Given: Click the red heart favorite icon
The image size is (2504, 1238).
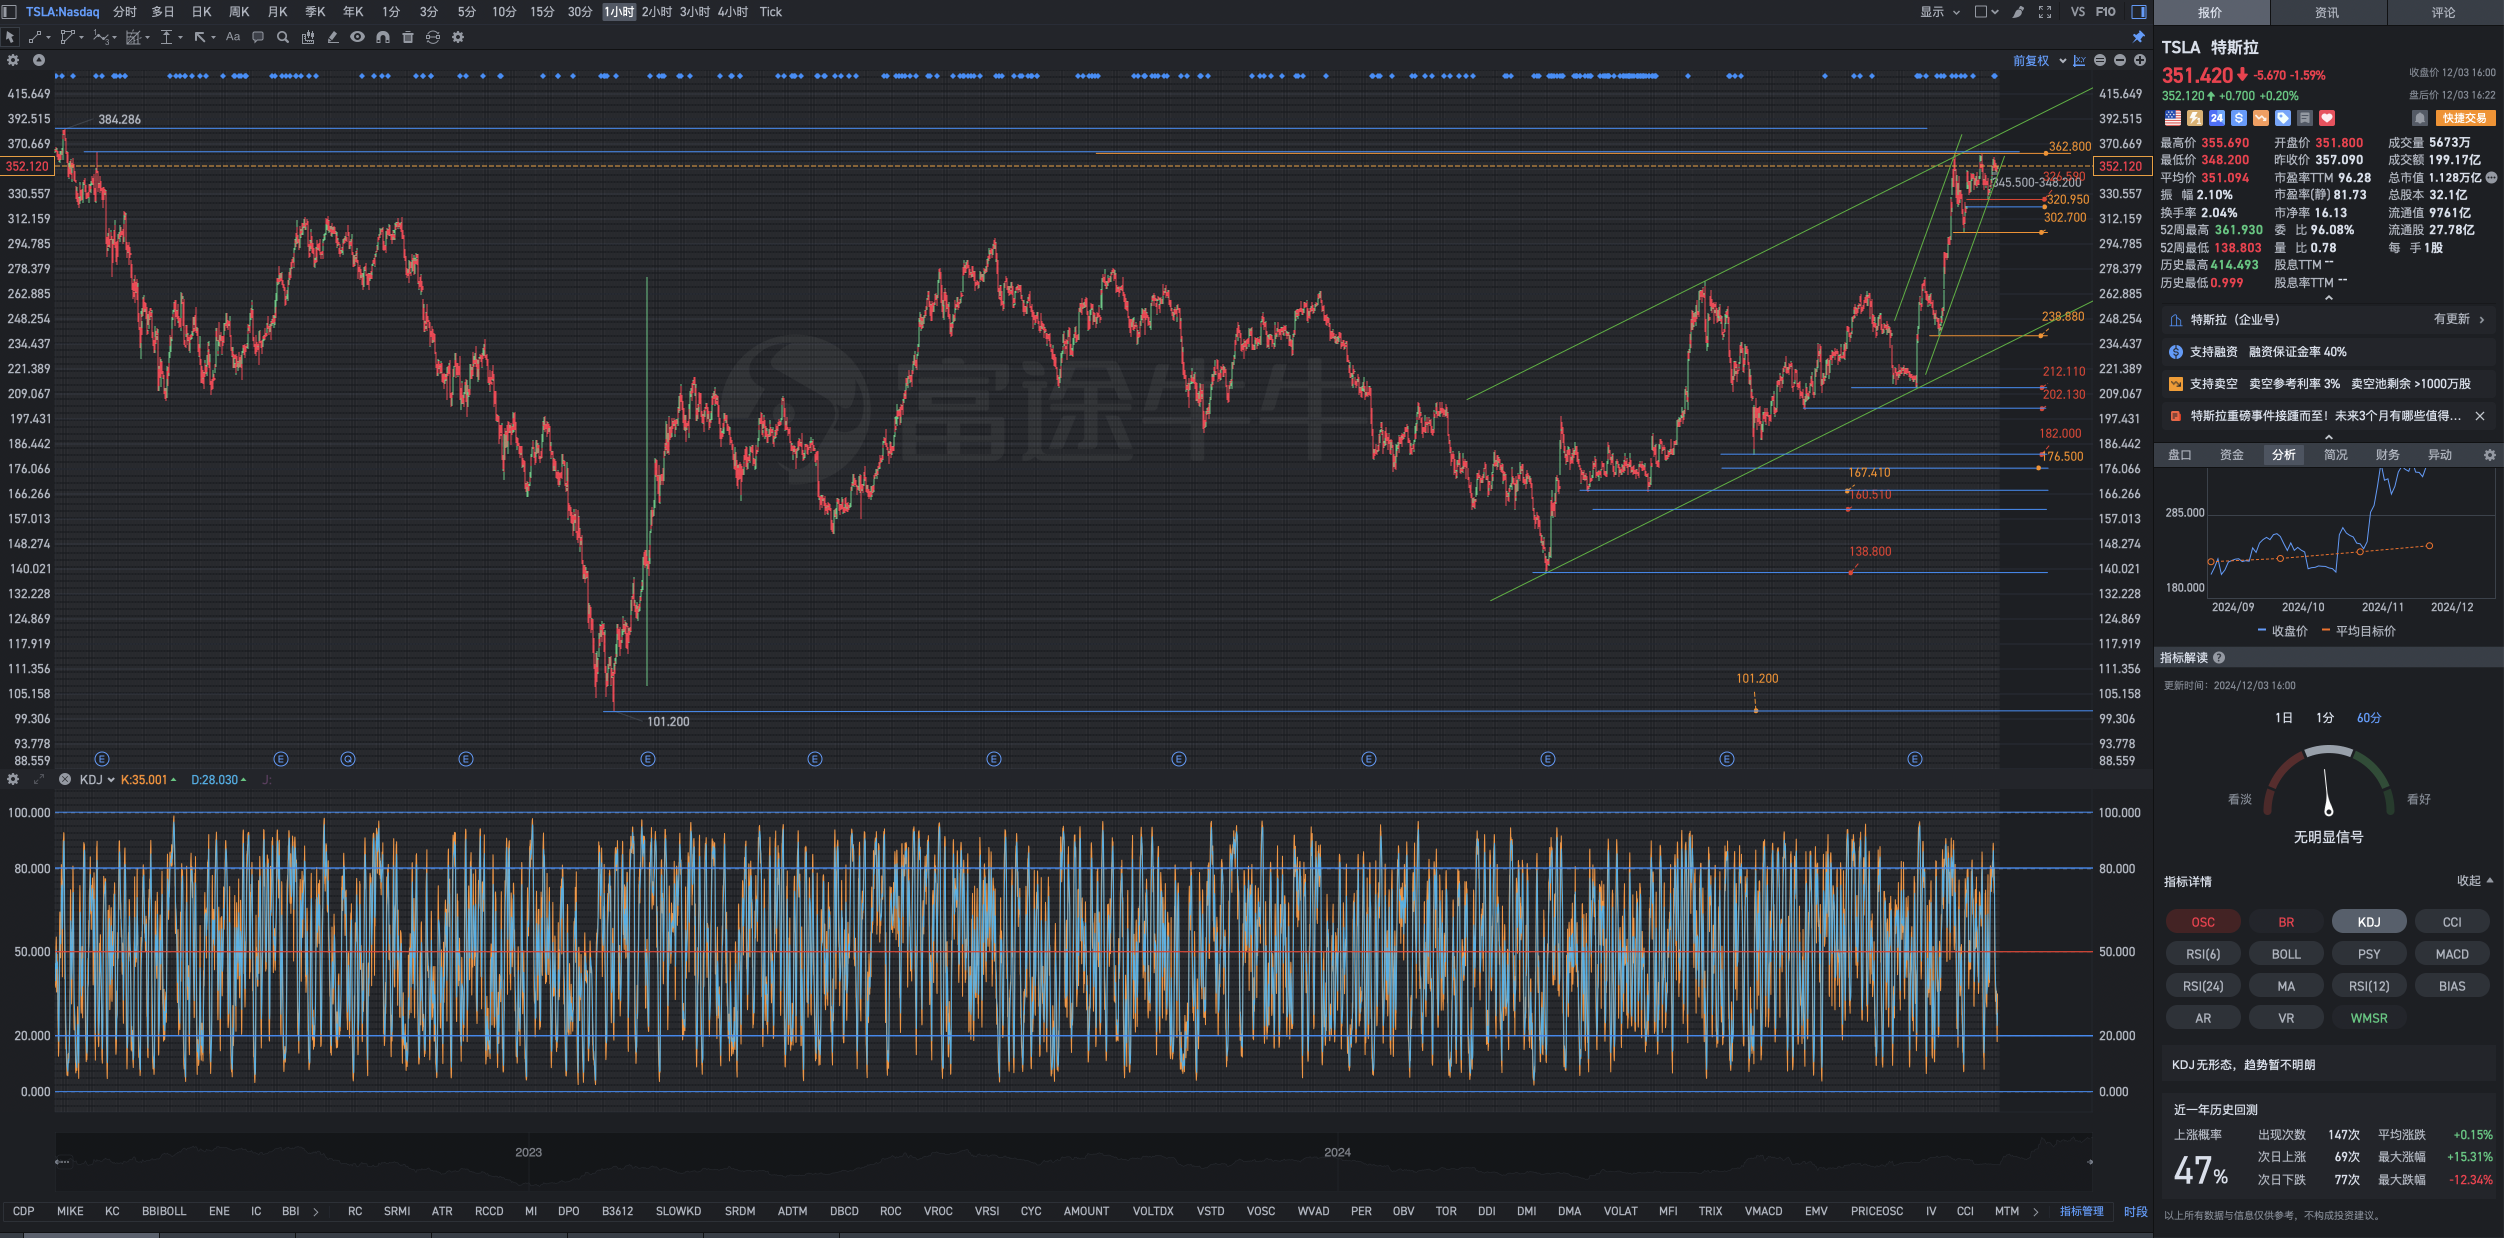Looking at the screenshot, I should coord(2327,118).
